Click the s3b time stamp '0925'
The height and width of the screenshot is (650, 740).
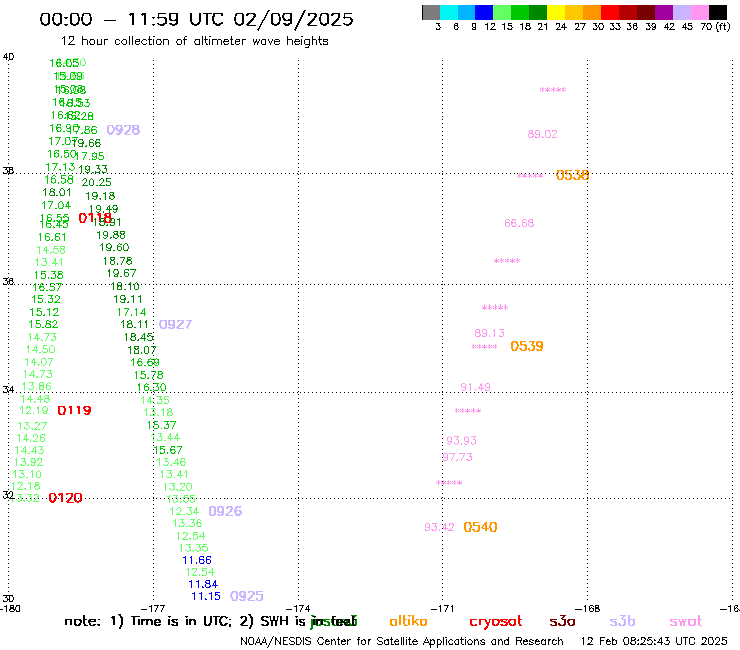[x=246, y=596]
